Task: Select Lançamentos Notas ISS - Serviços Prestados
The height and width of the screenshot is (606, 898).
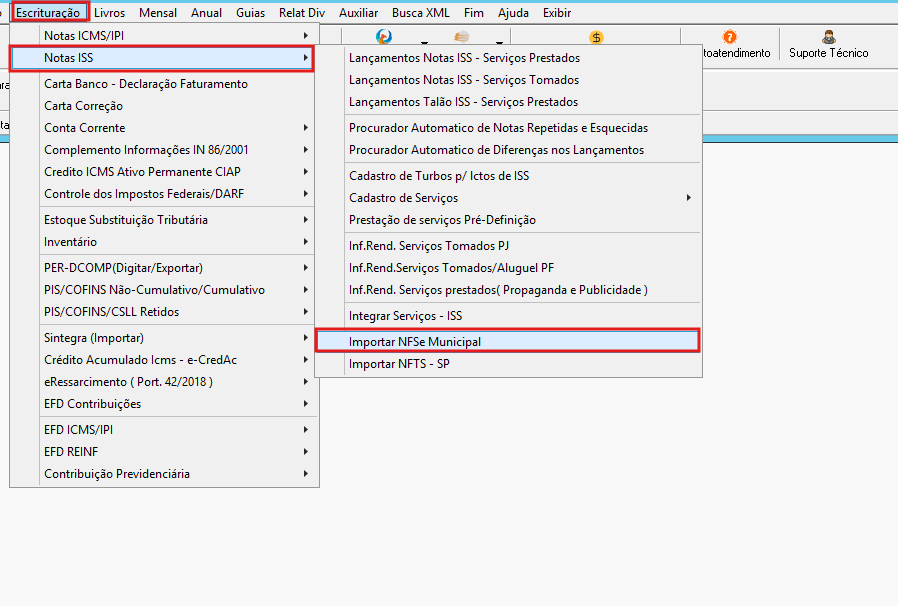Action: [x=509, y=58]
